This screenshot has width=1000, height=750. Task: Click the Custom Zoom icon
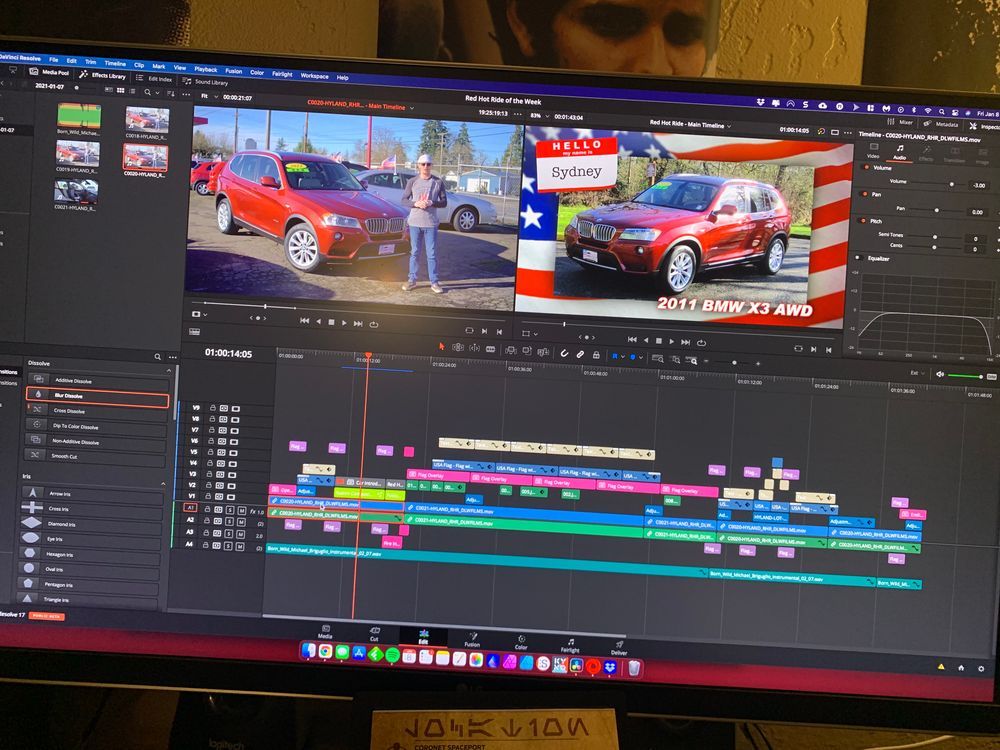pyautogui.click(x=691, y=360)
